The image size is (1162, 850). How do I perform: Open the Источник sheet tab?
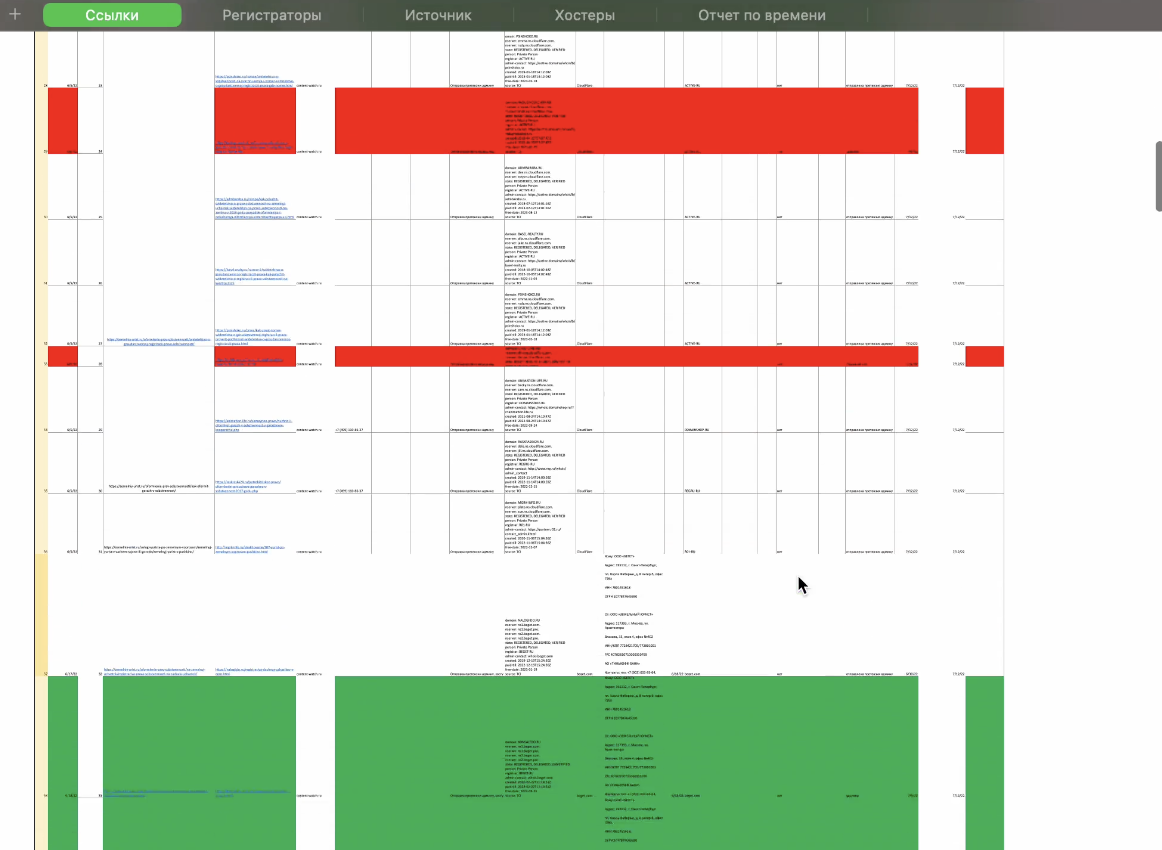coord(438,15)
